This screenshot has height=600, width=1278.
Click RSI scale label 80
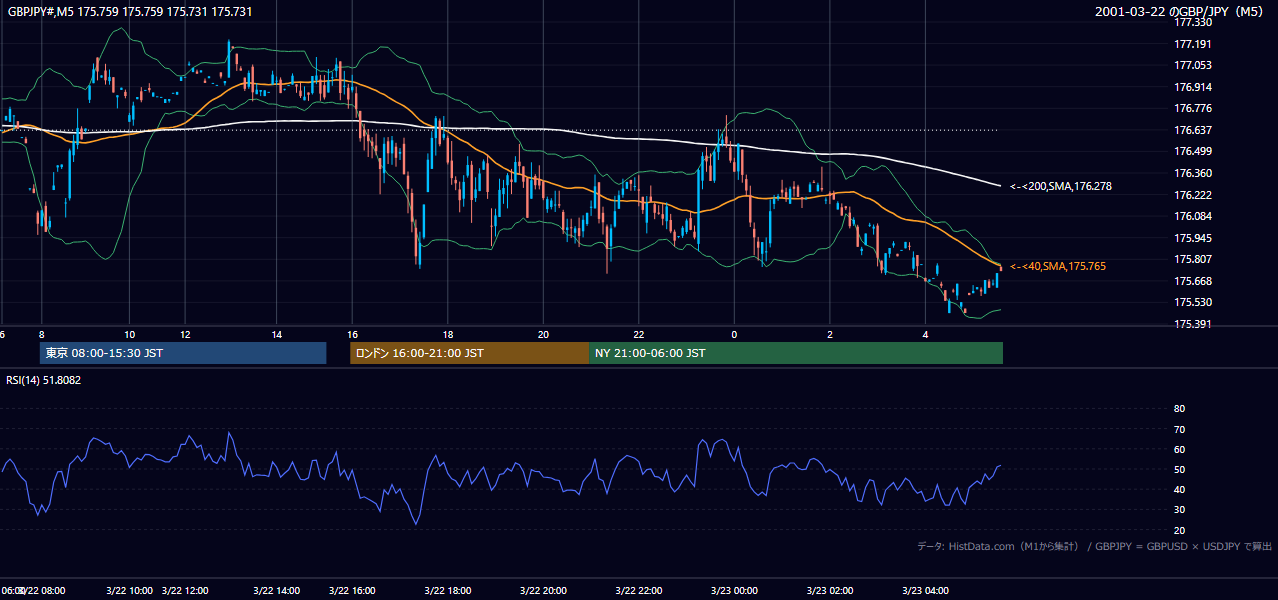[1179, 409]
